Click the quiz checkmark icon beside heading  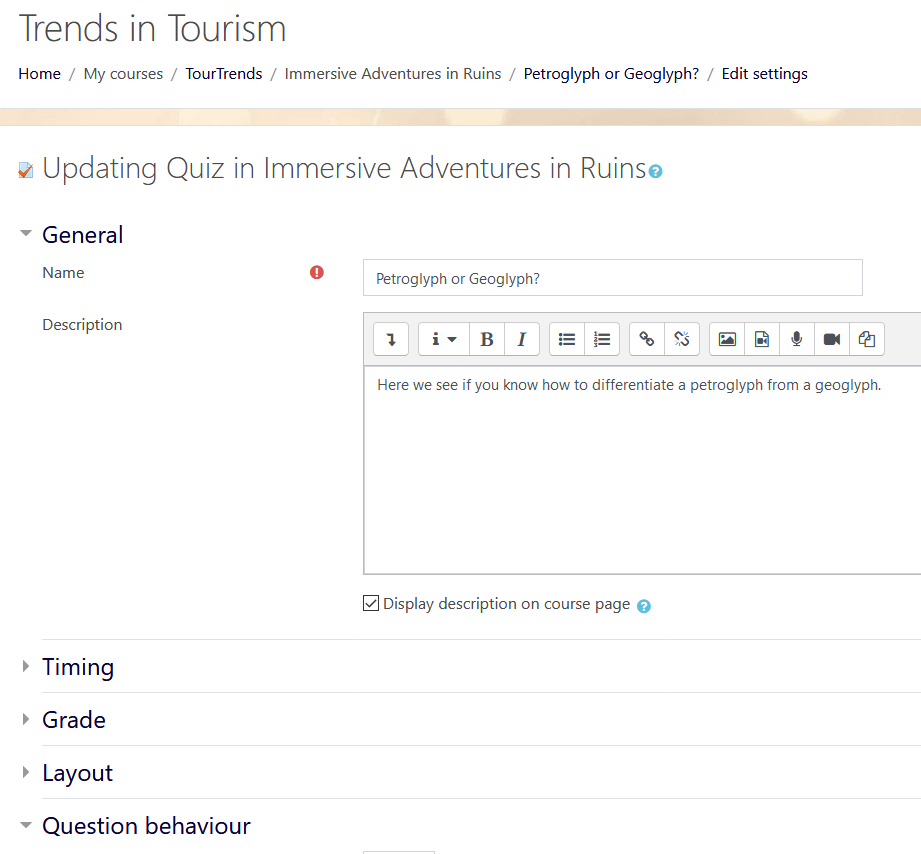point(26,170)
